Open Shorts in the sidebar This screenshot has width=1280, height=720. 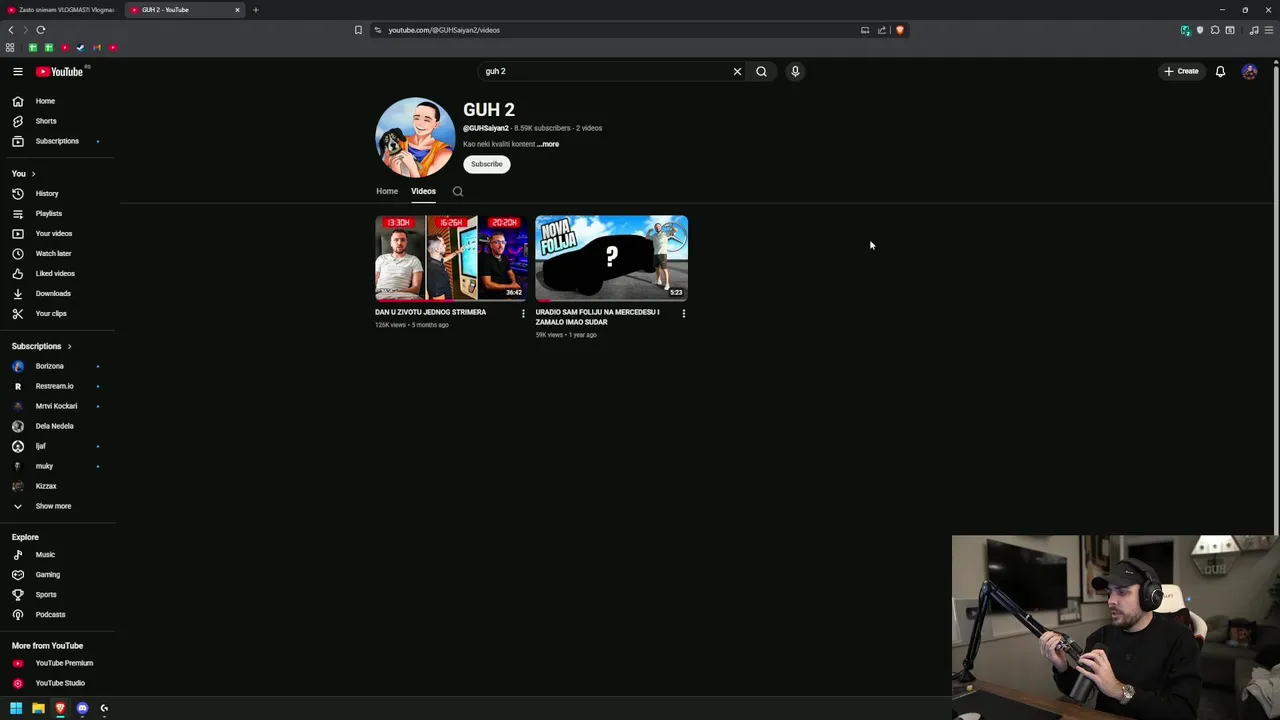pos(57,121)
